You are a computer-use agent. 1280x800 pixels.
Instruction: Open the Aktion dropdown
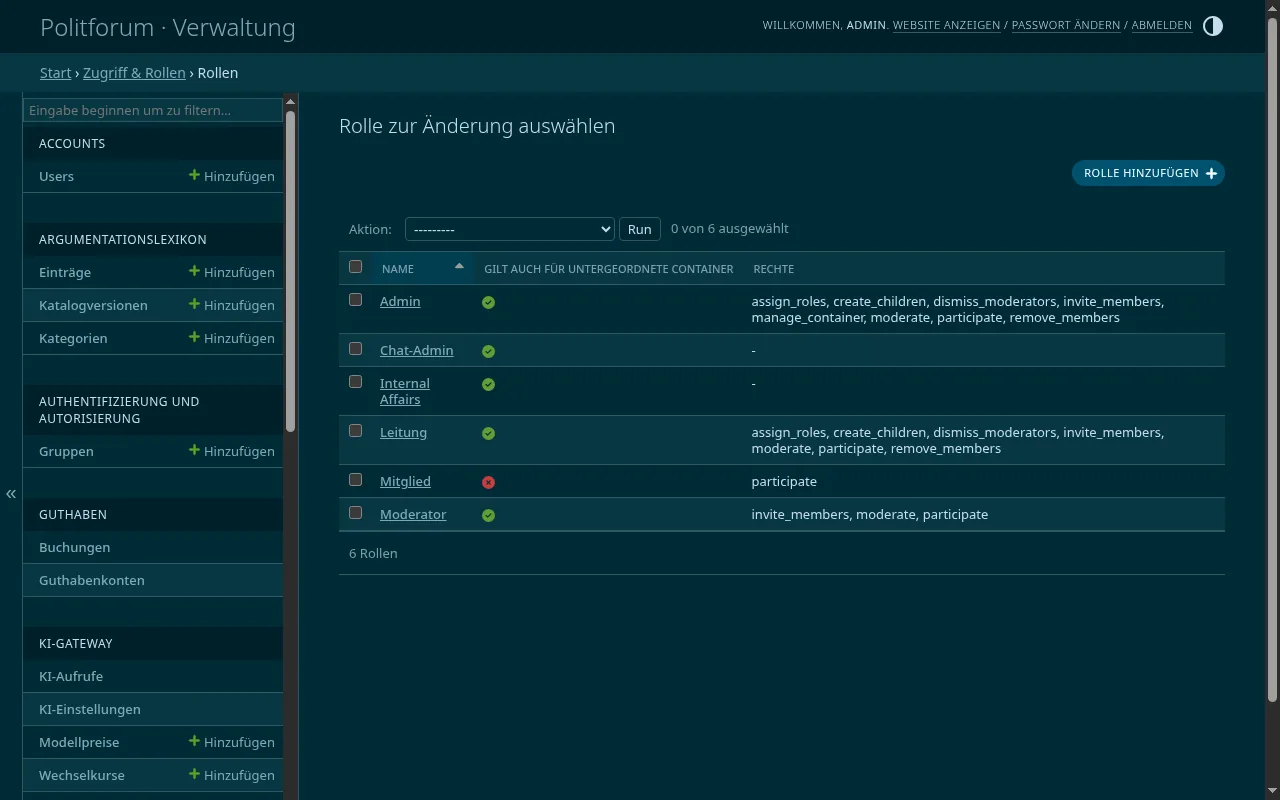(x=509, y=229)
